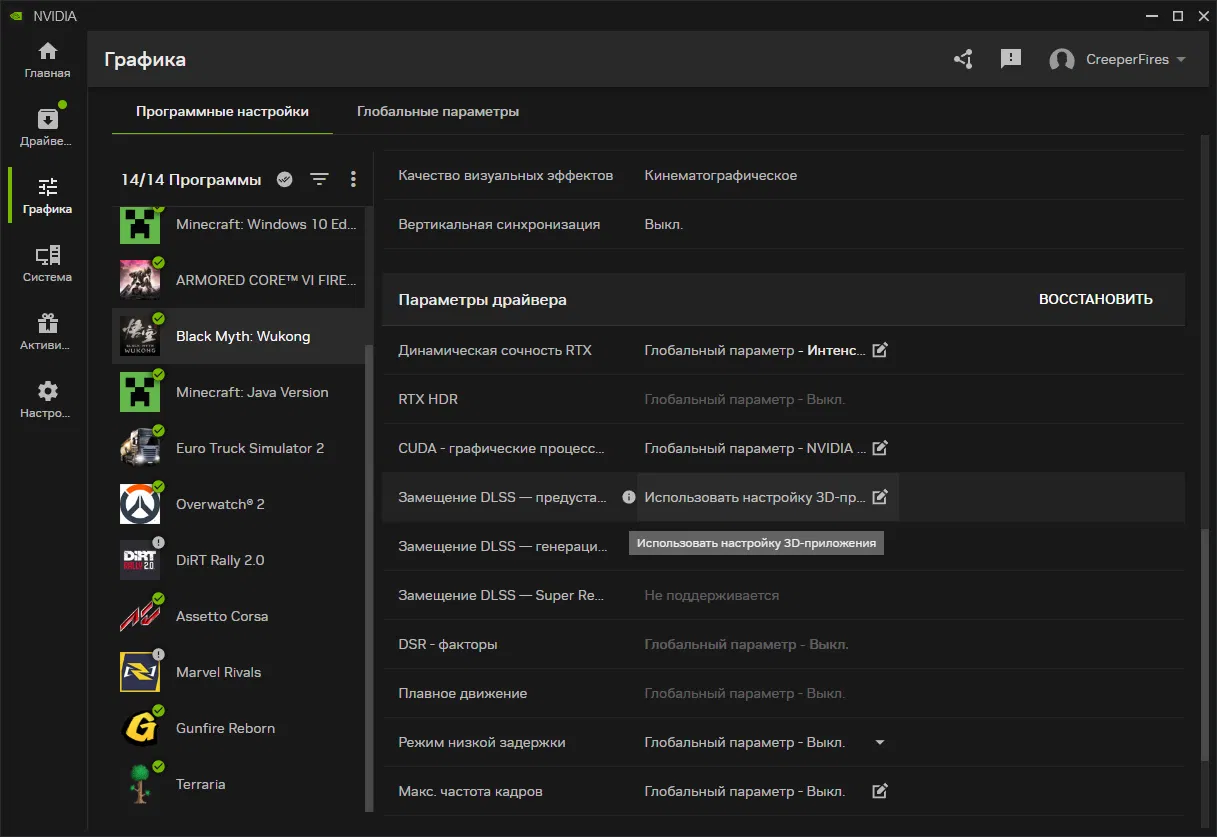Click the share icon in header
1217x837 pixels.
click(x=963, y=59)
